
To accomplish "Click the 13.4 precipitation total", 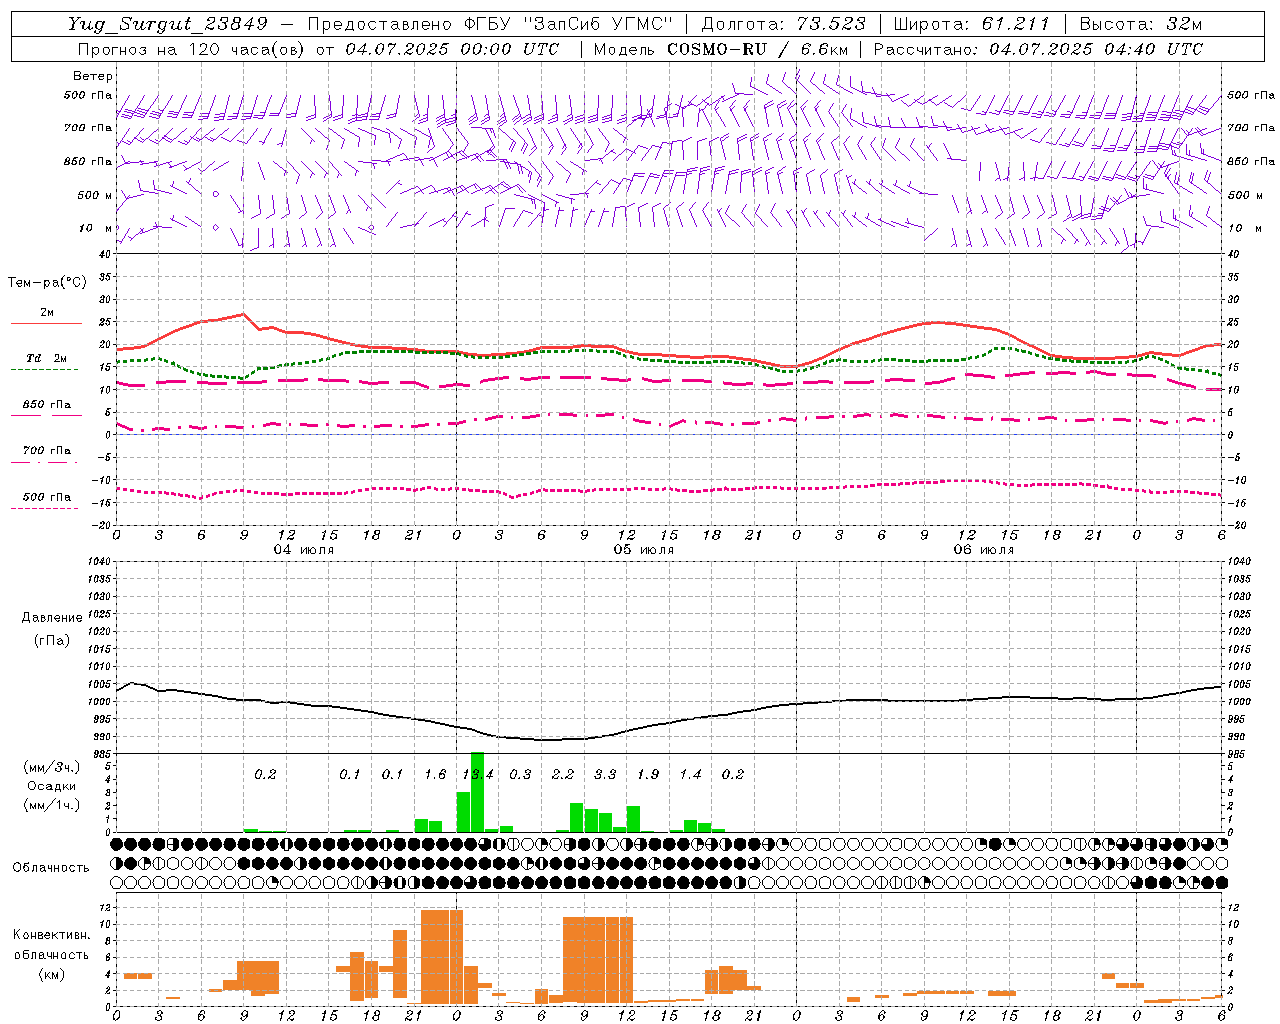I will tap(478, 774).
